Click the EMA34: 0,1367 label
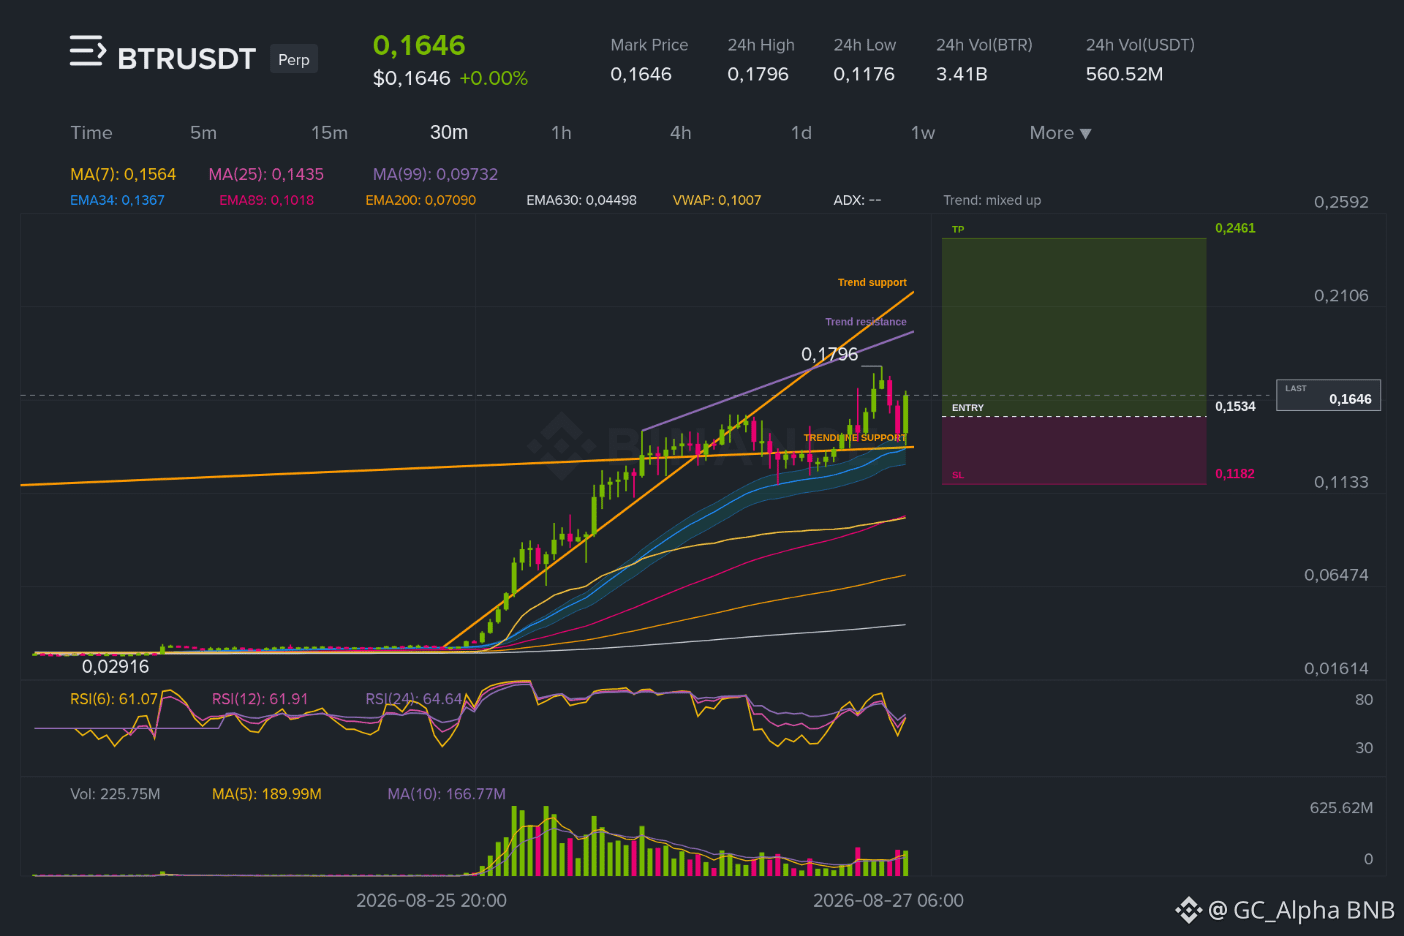The image size is (1404, 936). coord(117,200)
